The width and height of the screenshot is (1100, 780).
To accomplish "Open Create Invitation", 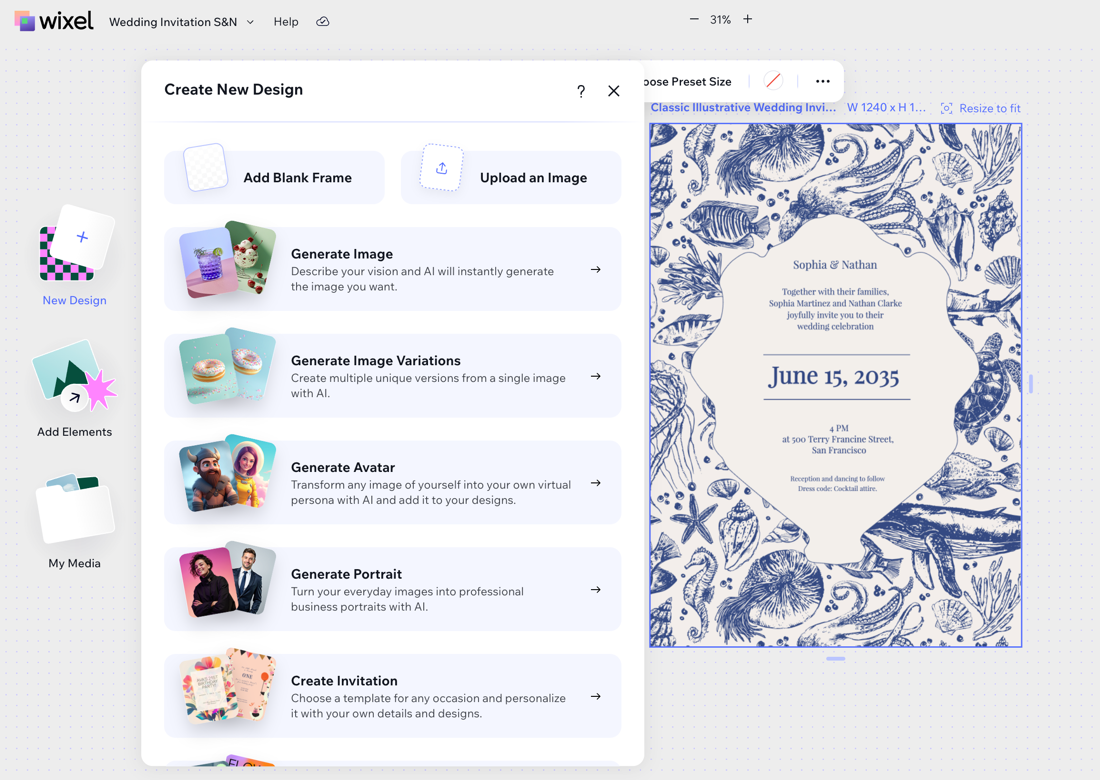I will tap(392, 696).
